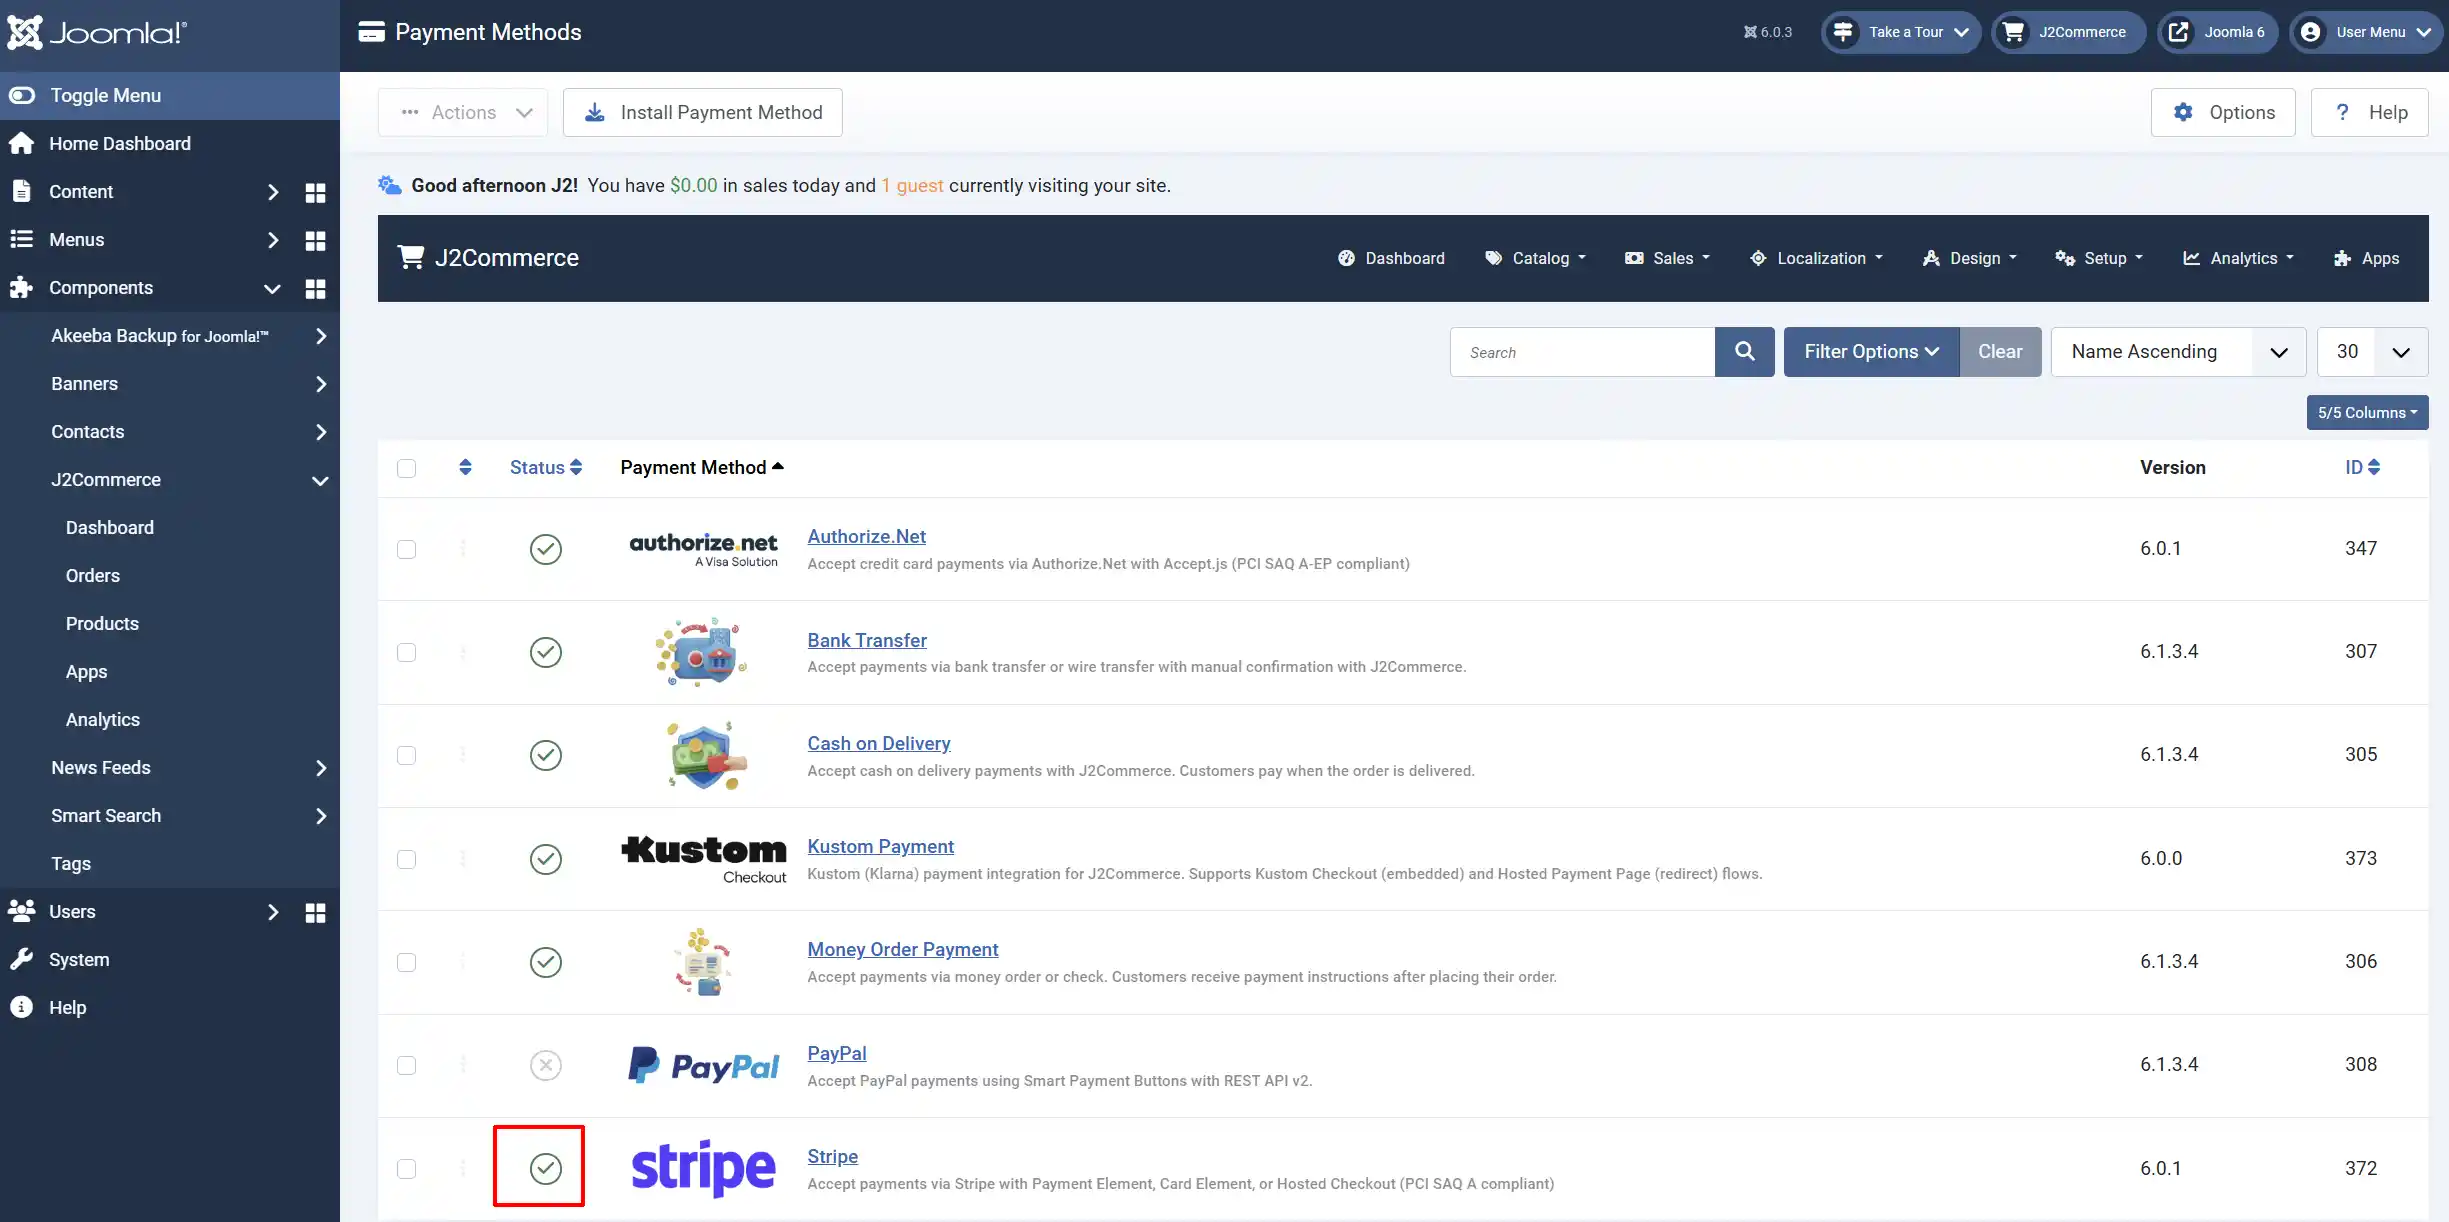Disable the Authorize.Net status toggle

[546, 549]
